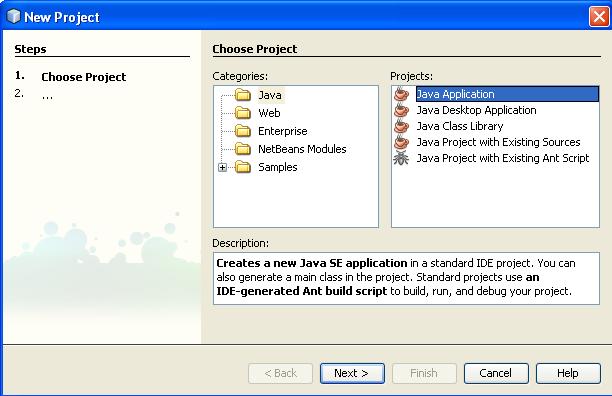The width and height of the screenshot is (612, 396).
Task: Click the Projects label
Action: [x=411, y=76]
